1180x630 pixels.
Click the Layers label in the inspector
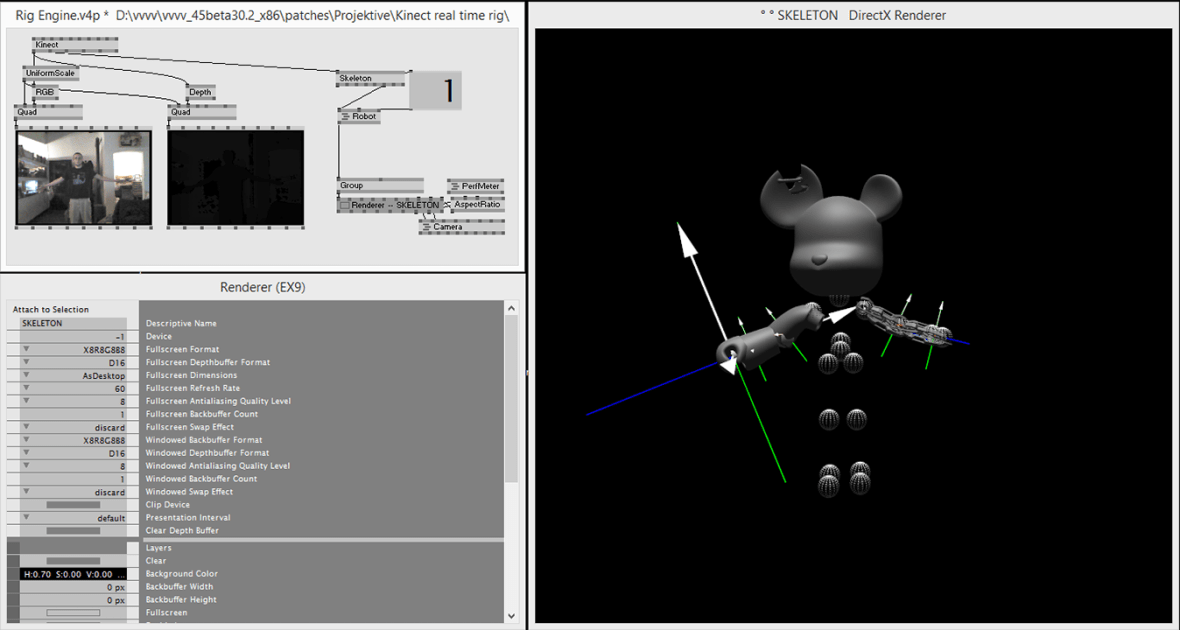coord(159,548)
